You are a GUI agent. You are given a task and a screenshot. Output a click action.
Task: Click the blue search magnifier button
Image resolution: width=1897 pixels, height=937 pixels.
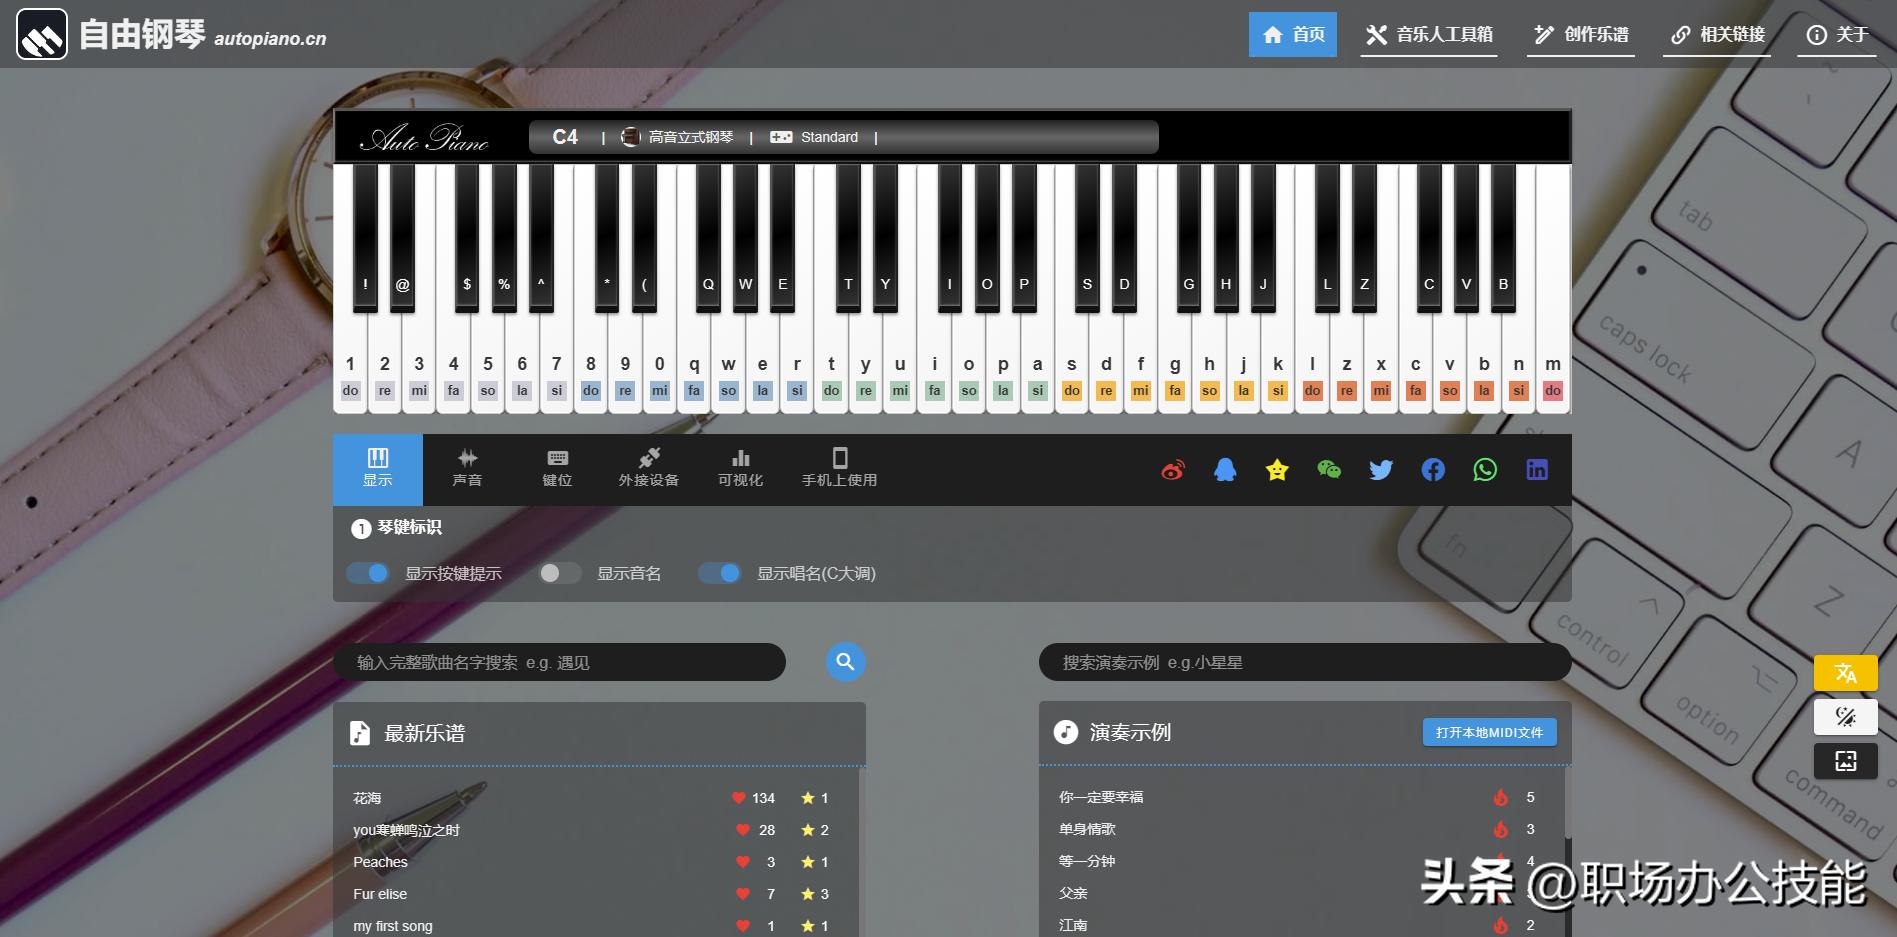[845, 662]
